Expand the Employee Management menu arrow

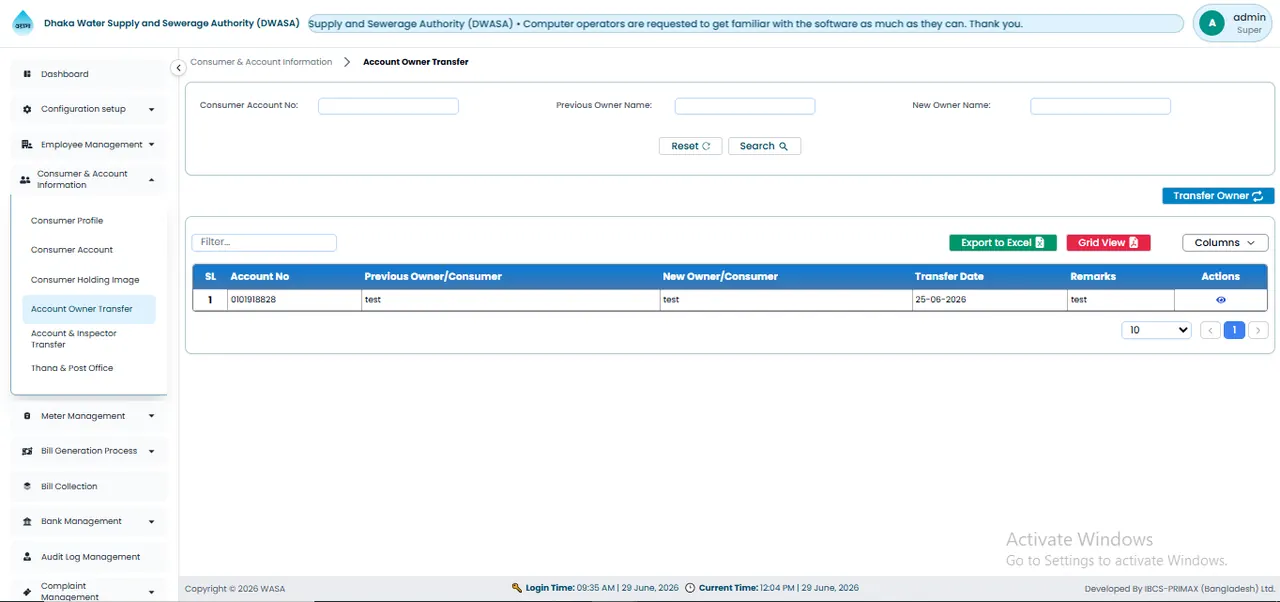pyautogui.click(x=151, y=145)
